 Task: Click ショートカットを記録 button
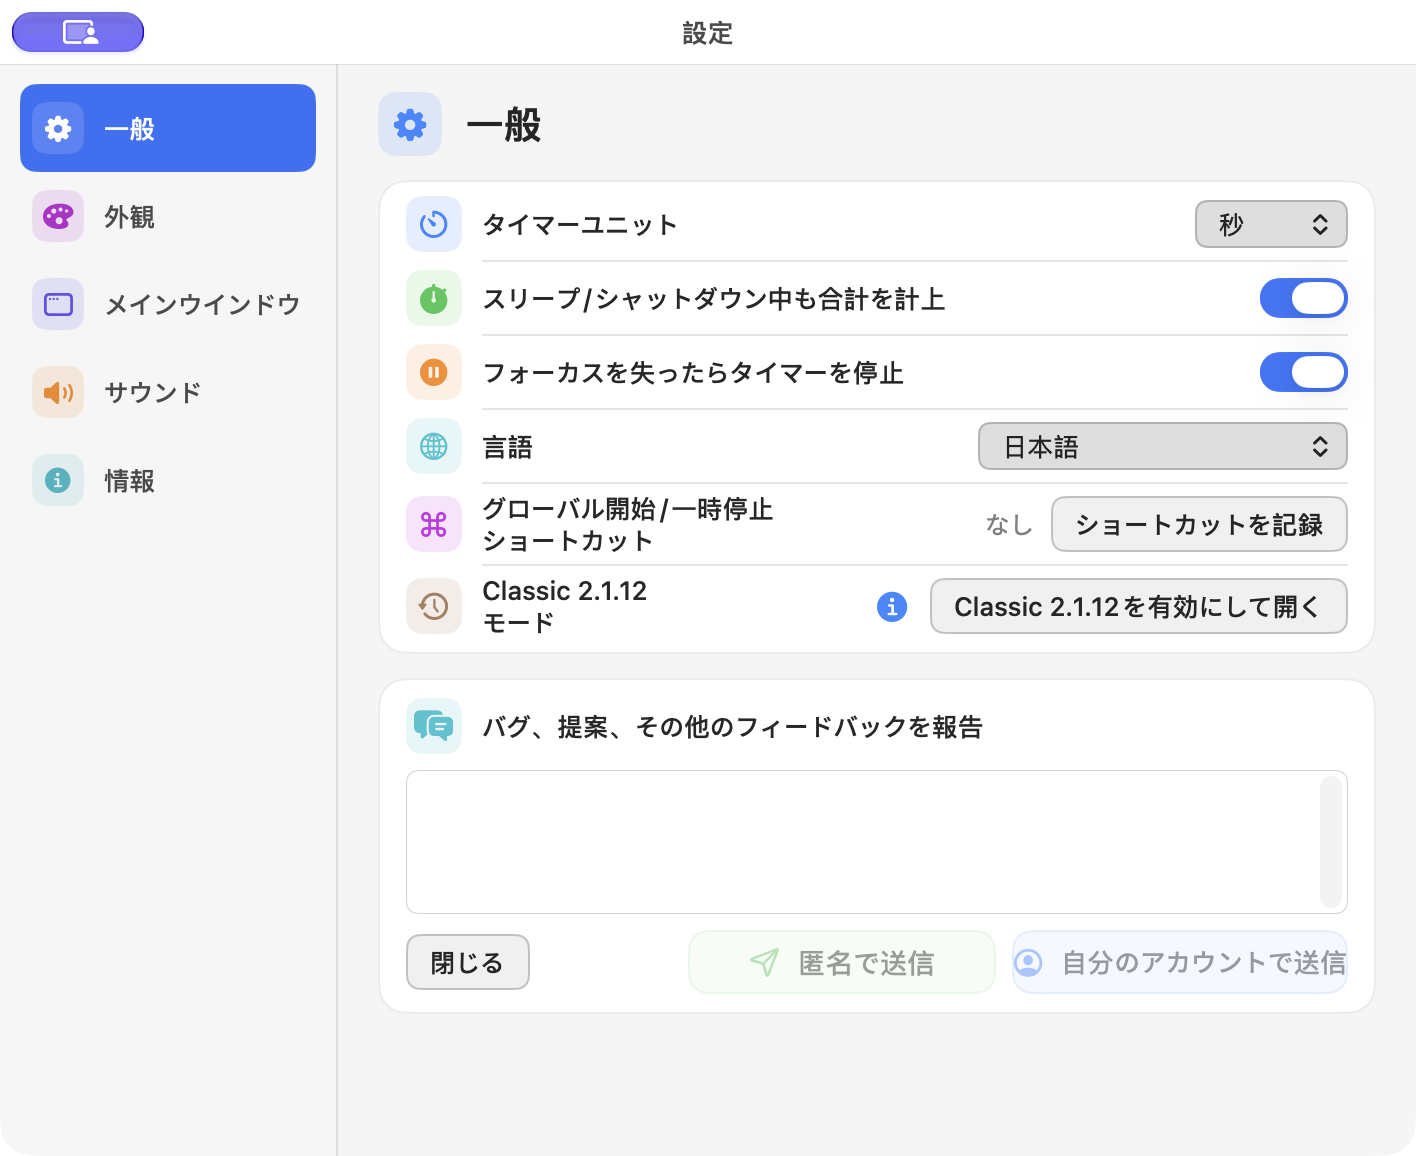coord(1199,524)
